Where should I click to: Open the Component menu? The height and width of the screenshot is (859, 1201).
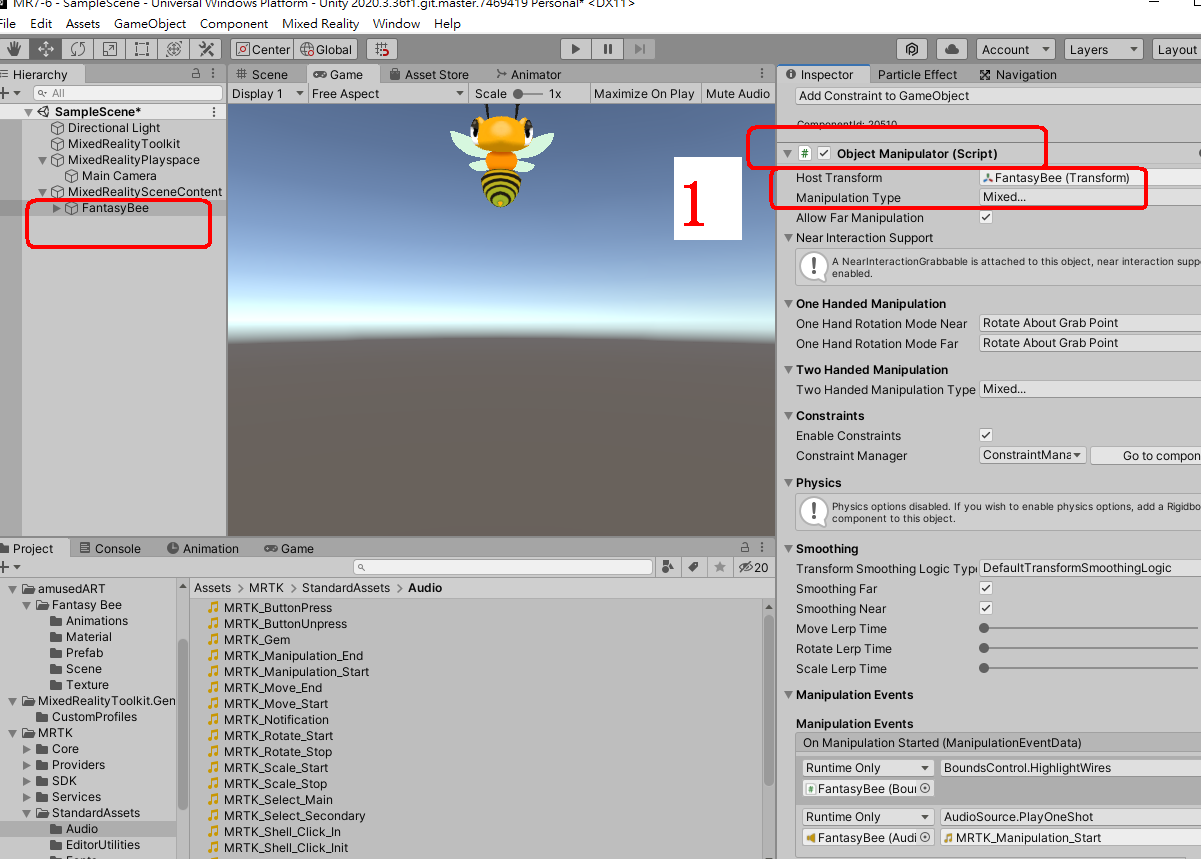click(234, 23)
